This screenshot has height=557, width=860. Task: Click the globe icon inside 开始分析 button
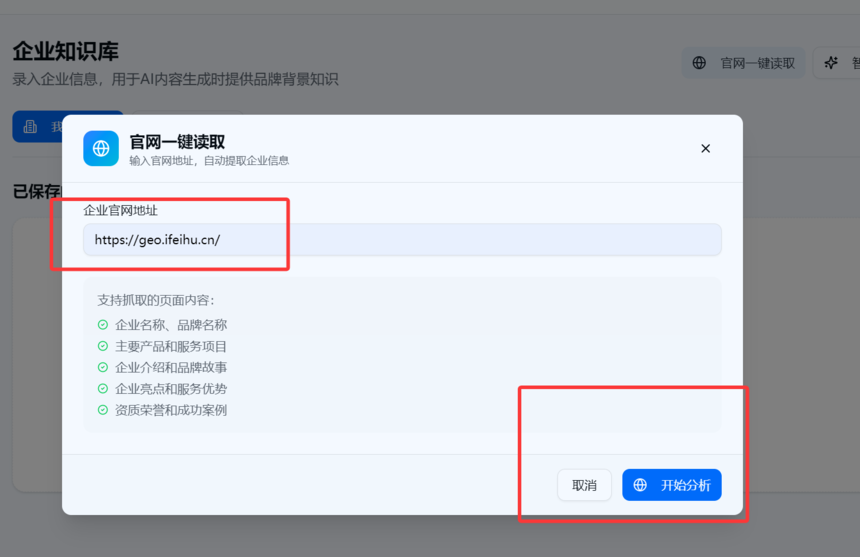pyautogui.click(x=640, y=485)
